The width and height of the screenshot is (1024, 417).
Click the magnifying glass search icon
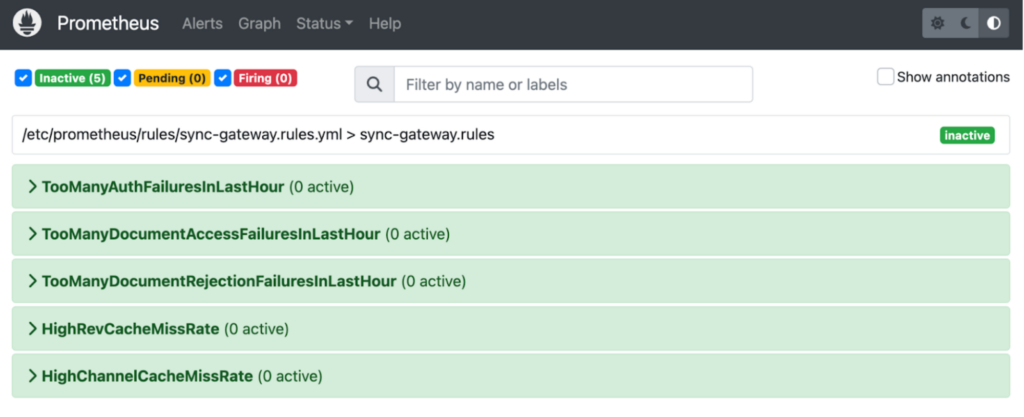(374, 84)
